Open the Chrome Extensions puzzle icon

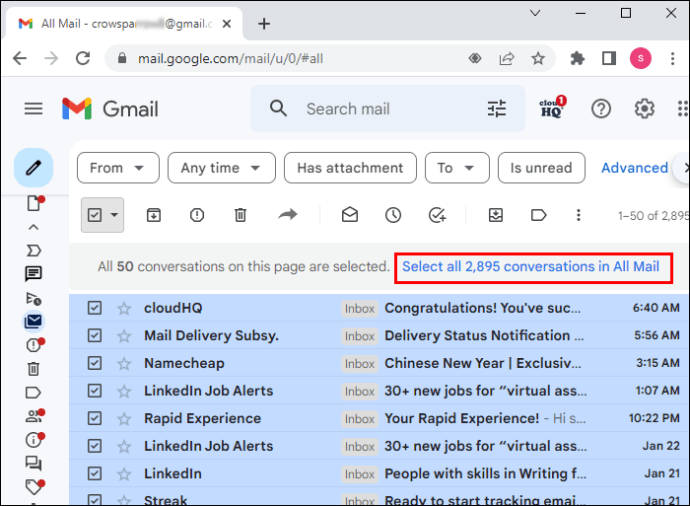(x=577, y=58)
